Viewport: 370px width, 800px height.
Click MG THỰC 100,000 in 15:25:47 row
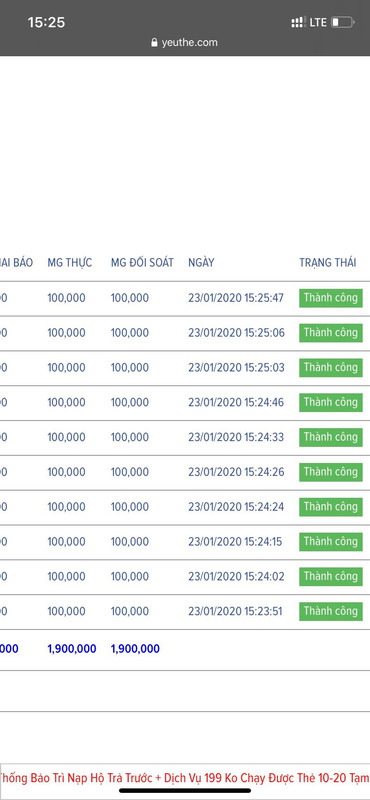pos(66,298)
